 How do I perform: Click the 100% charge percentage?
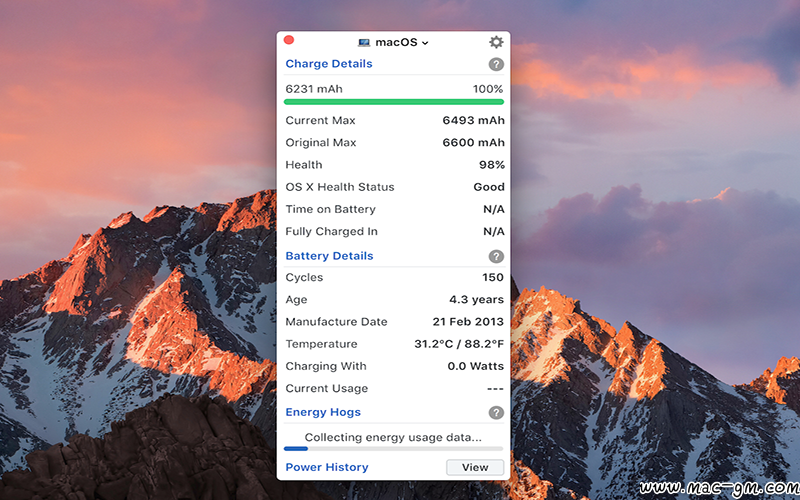pos(488,89)
